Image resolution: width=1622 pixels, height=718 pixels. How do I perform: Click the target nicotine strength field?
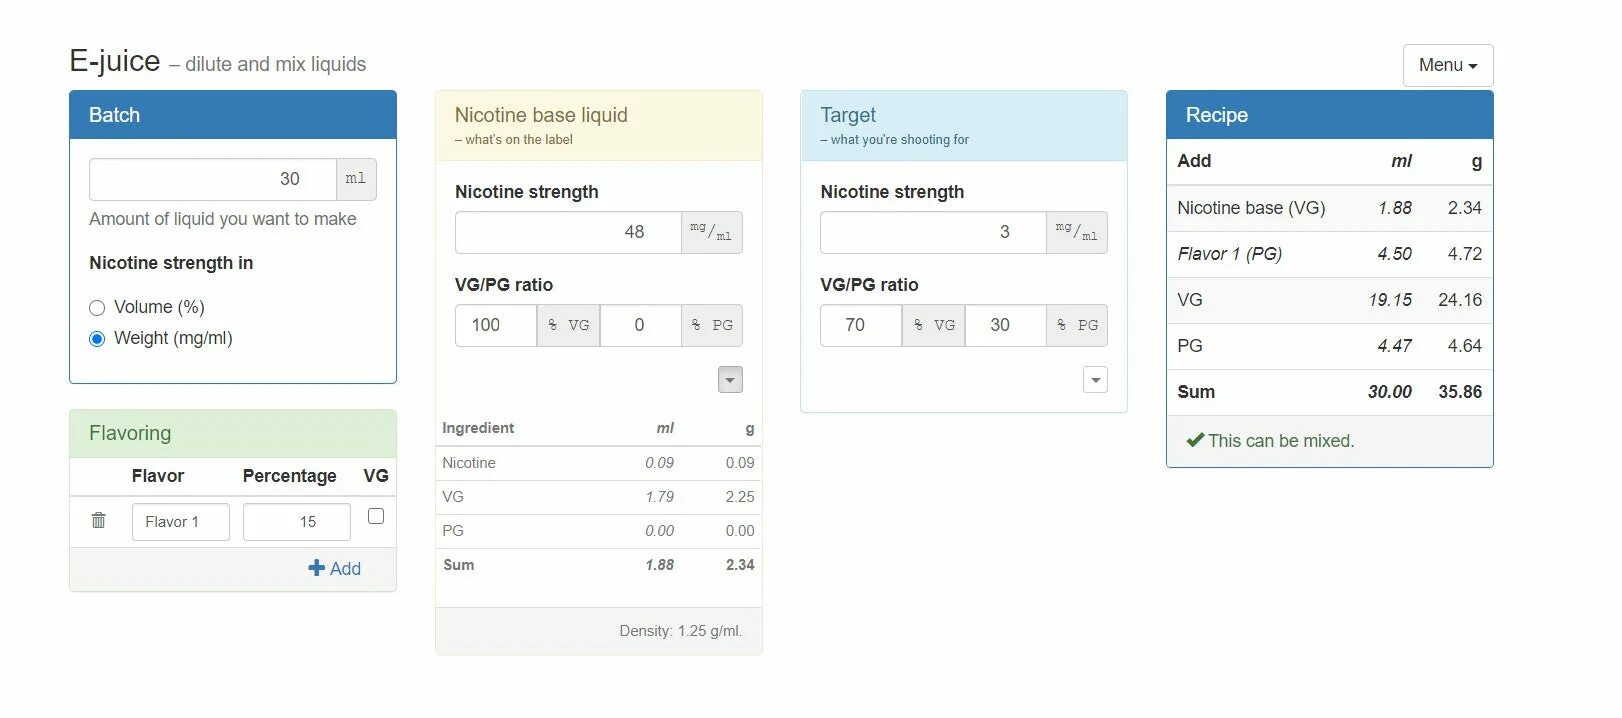pos(932,232)
